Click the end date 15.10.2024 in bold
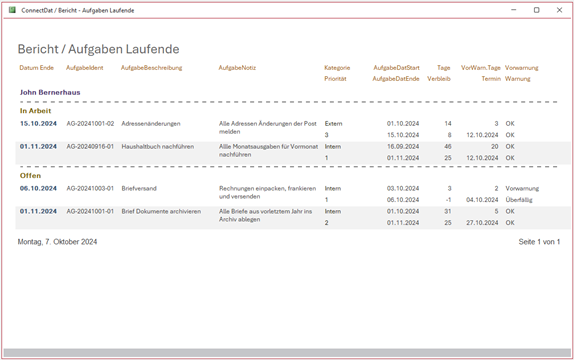The width and height of the screenshot is (574, 360). tap(38, 123)
